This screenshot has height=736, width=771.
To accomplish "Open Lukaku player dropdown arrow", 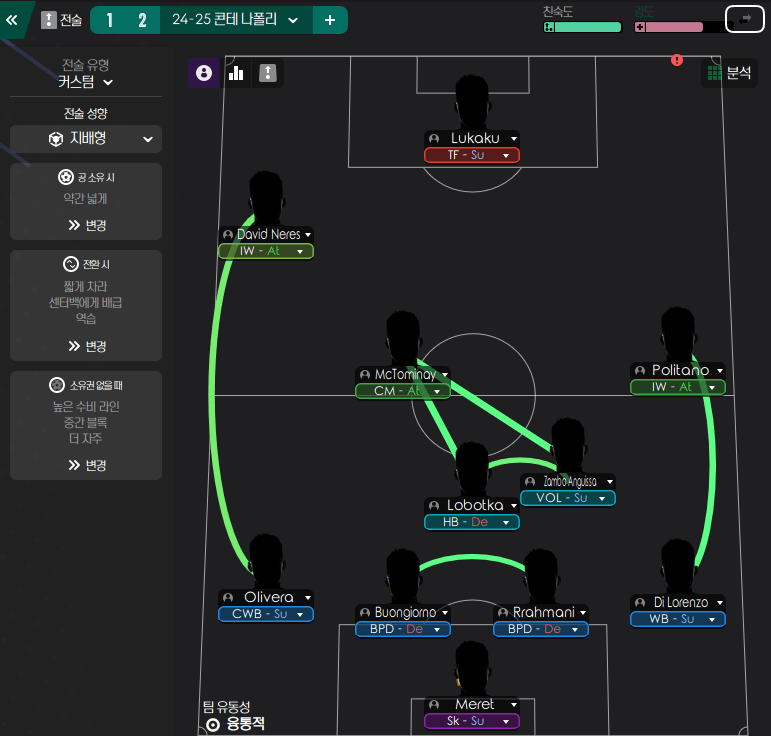I will click(514, 139).
